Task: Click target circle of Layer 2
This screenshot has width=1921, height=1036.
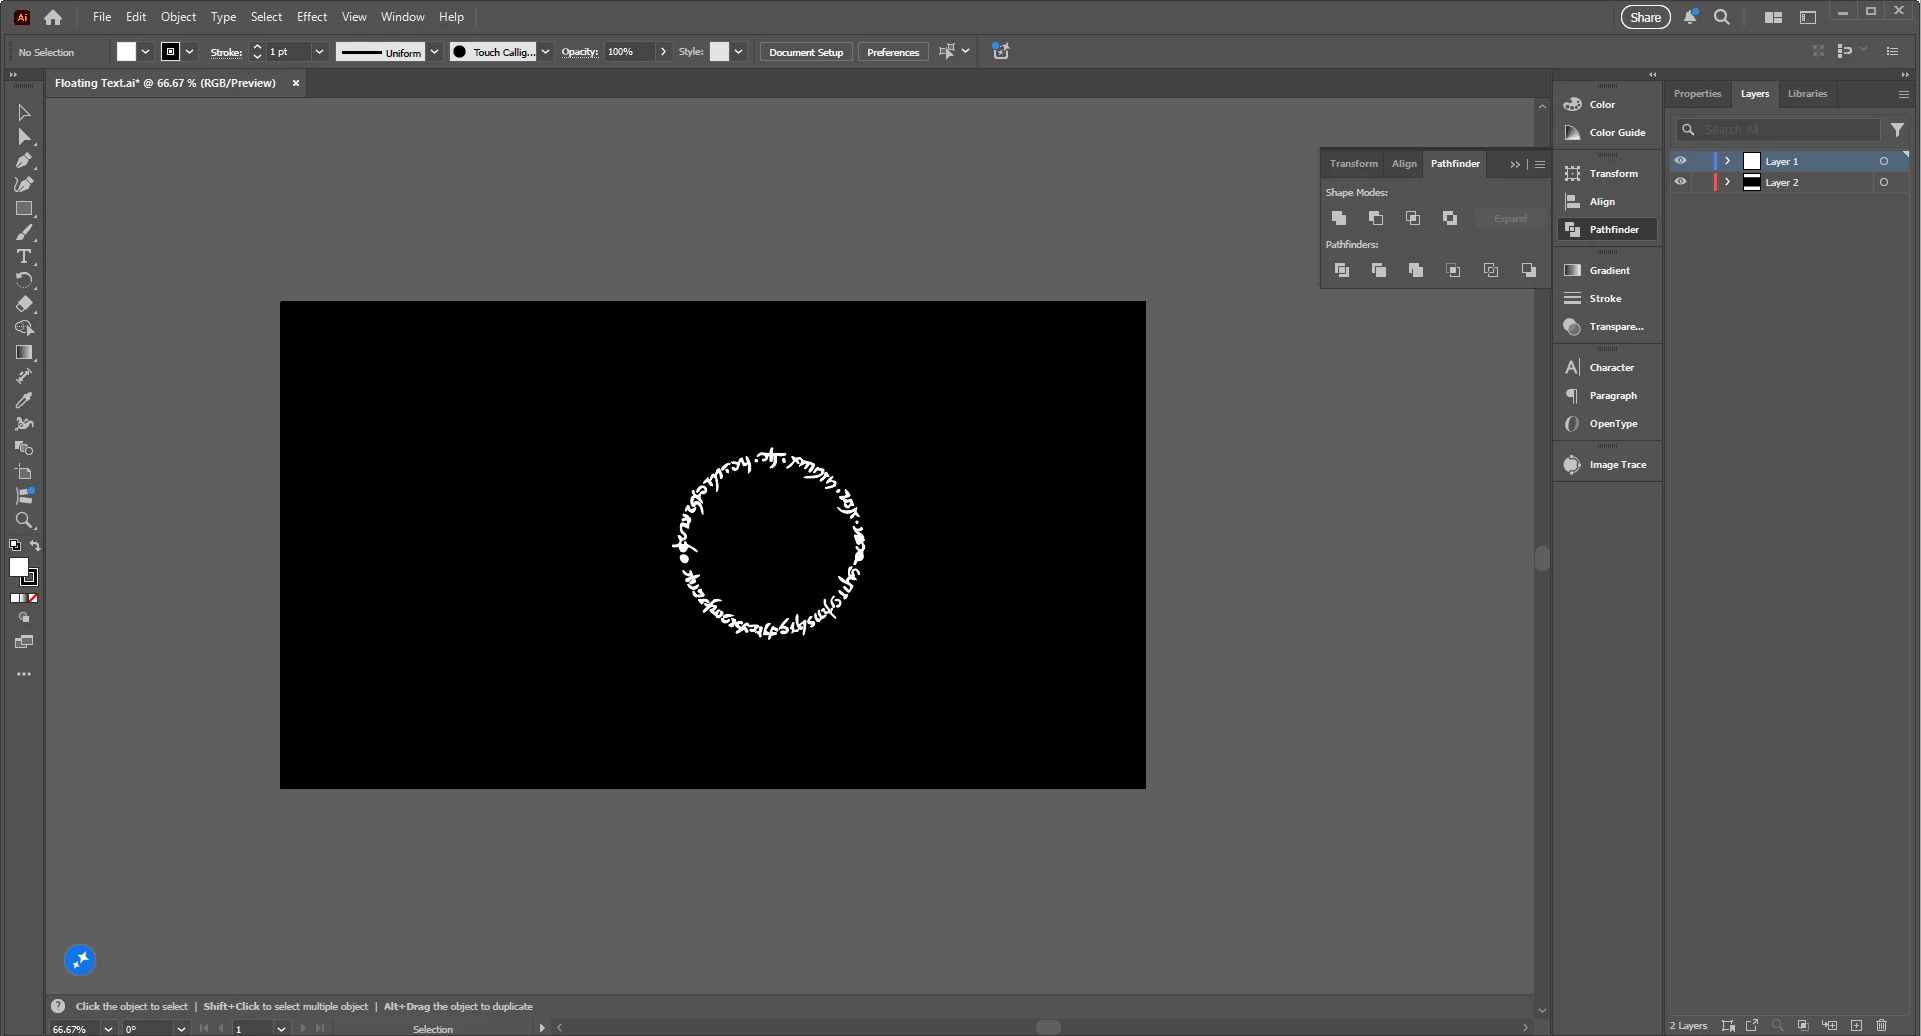Action: (x=1884, y=182)
